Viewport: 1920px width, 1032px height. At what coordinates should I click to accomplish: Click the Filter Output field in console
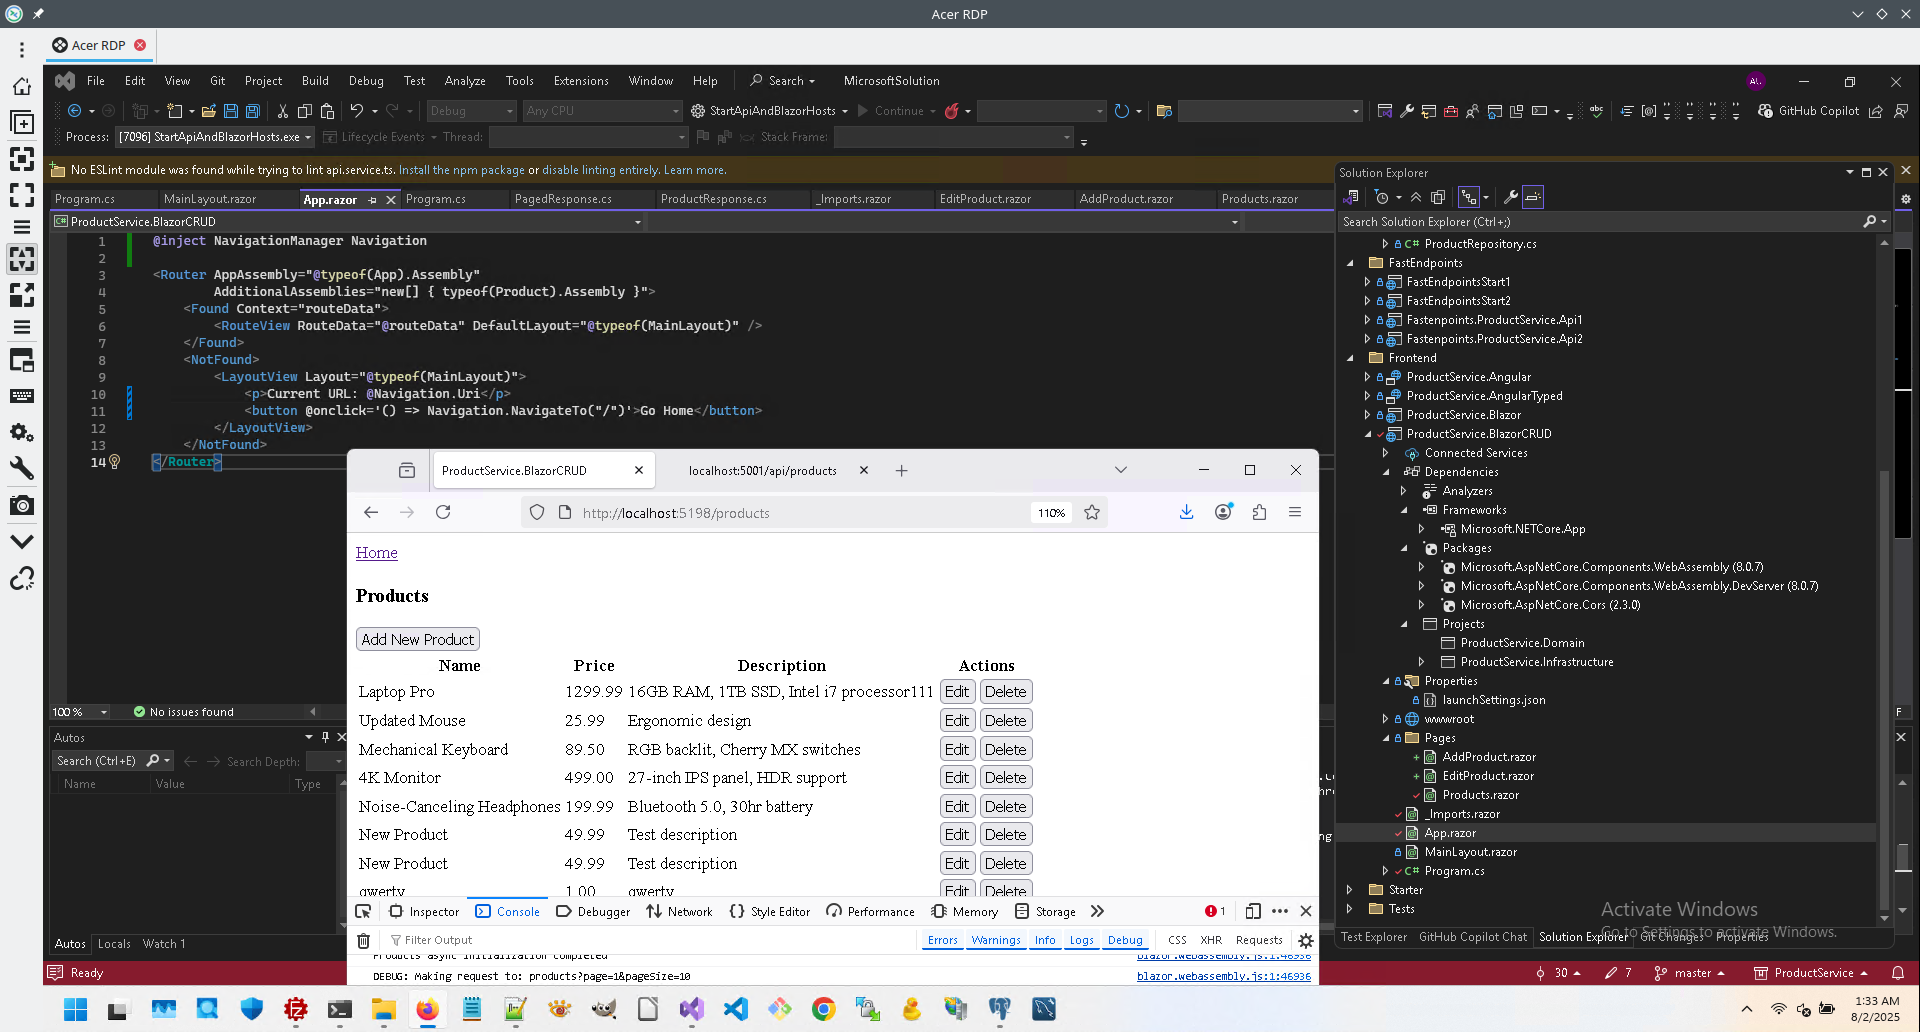[650, 940]
